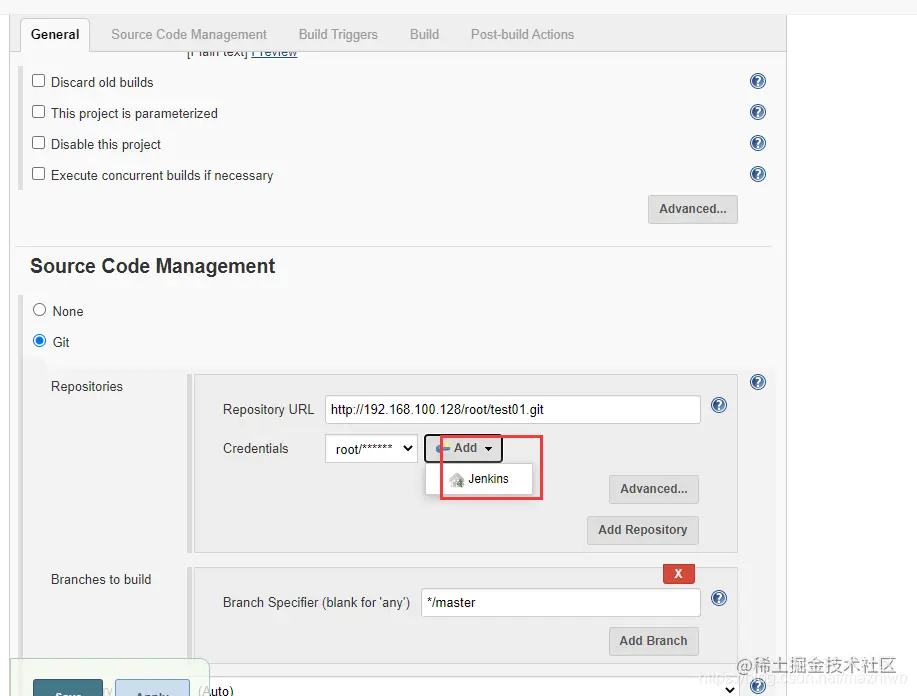Open help for Execute concurrent builds

757,174
